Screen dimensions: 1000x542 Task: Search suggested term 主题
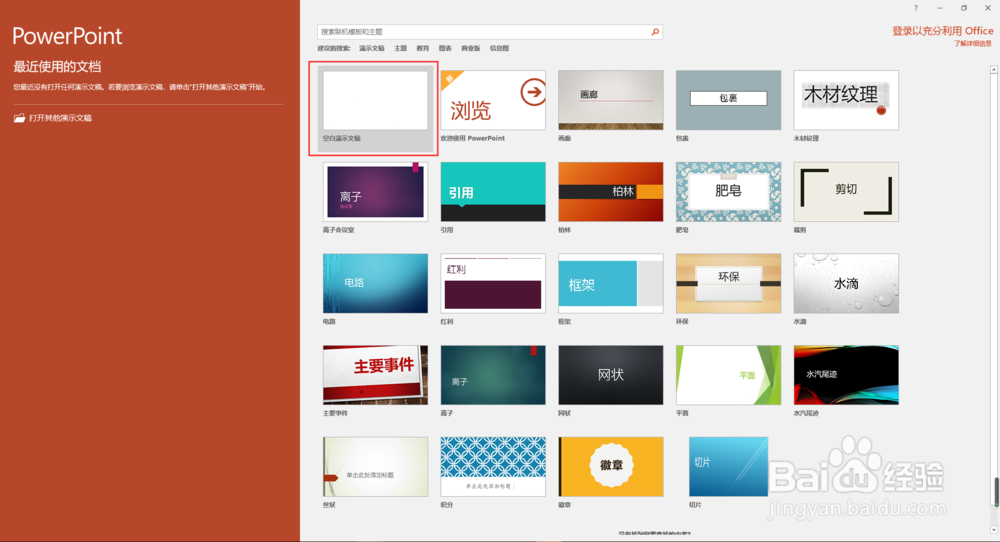tap(401, 48)
